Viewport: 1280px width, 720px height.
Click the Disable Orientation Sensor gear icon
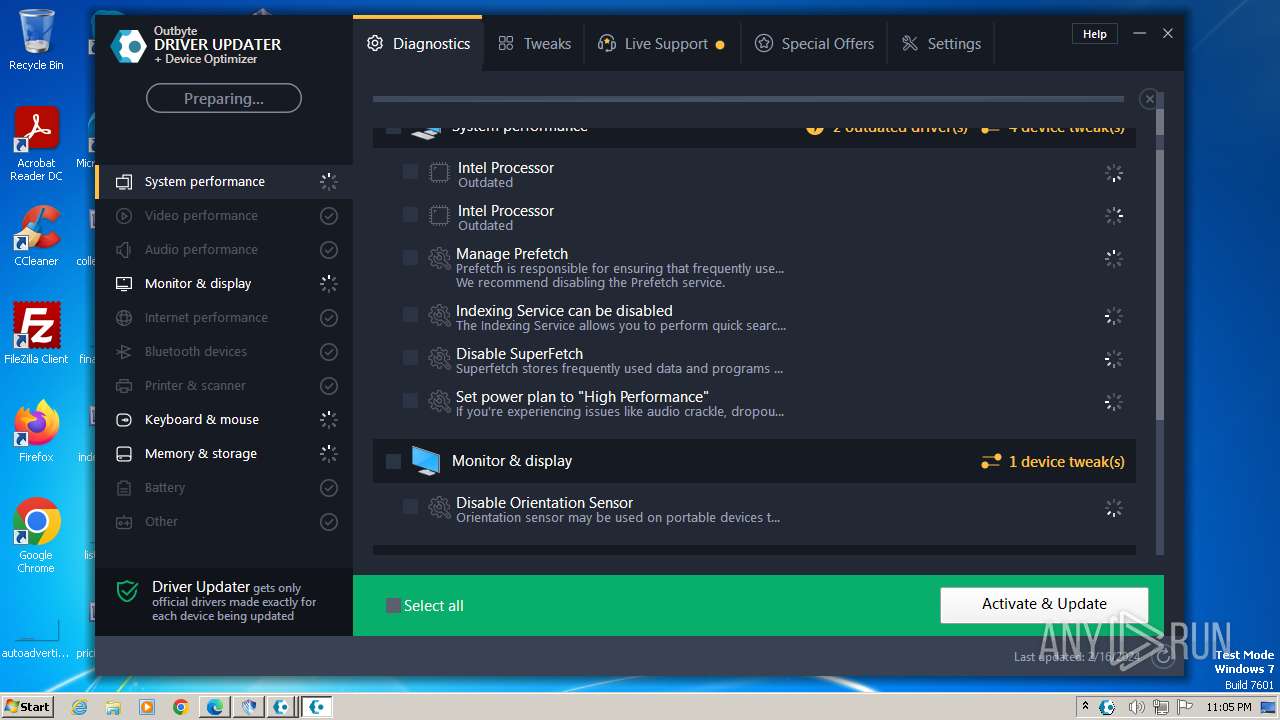pyautogui.click(x=439, y=508)
